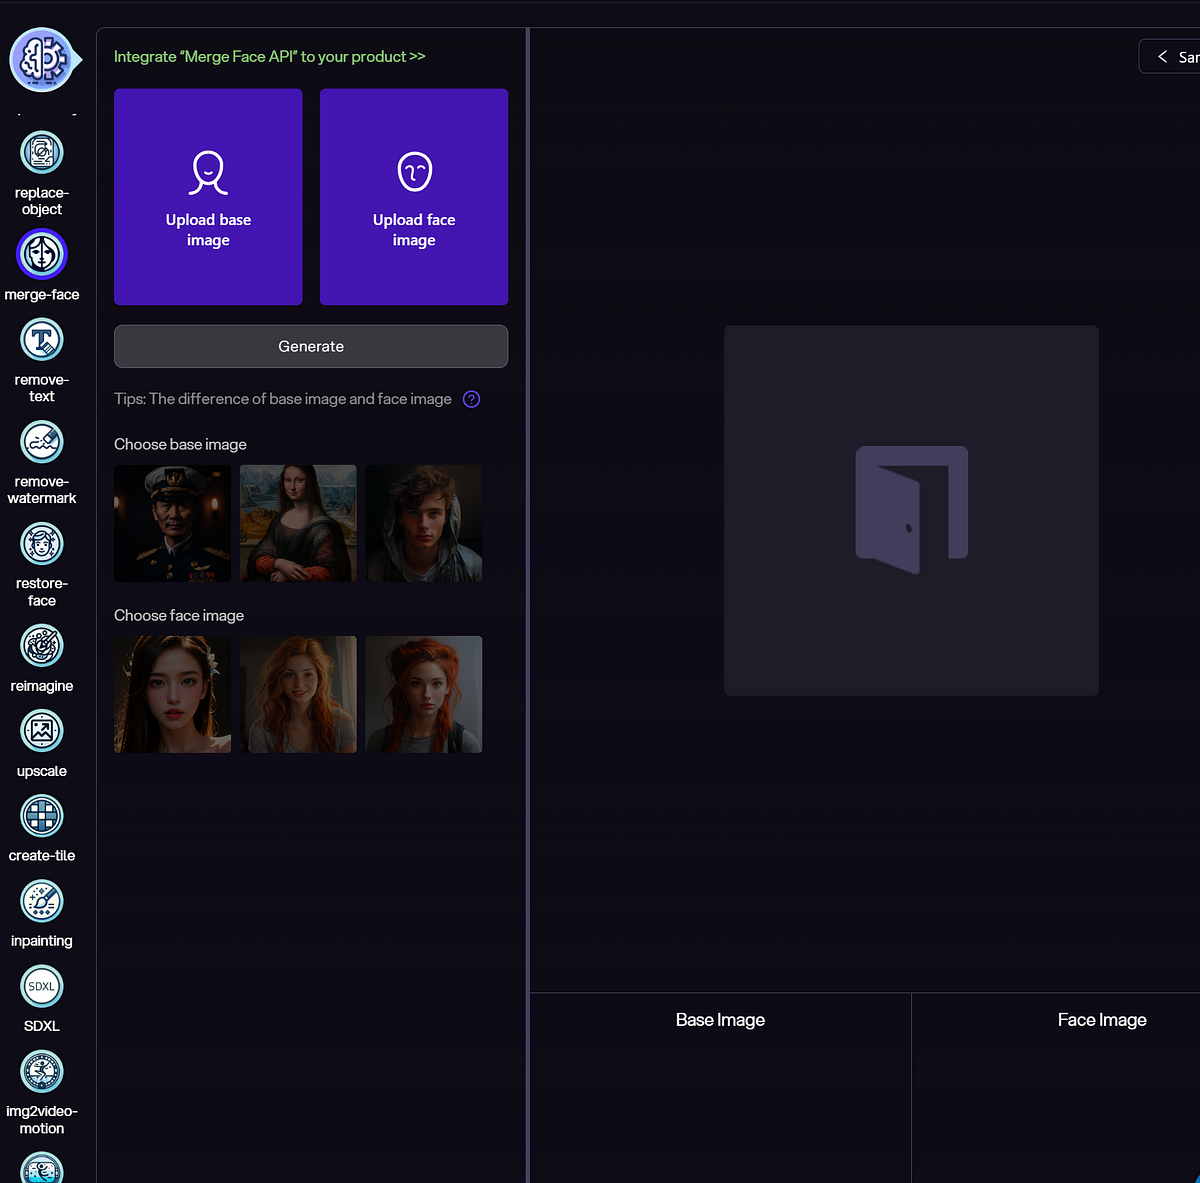Open the replace-object tool
The height and width of the screenshot is (1183, 1200).
click(42, 154)
